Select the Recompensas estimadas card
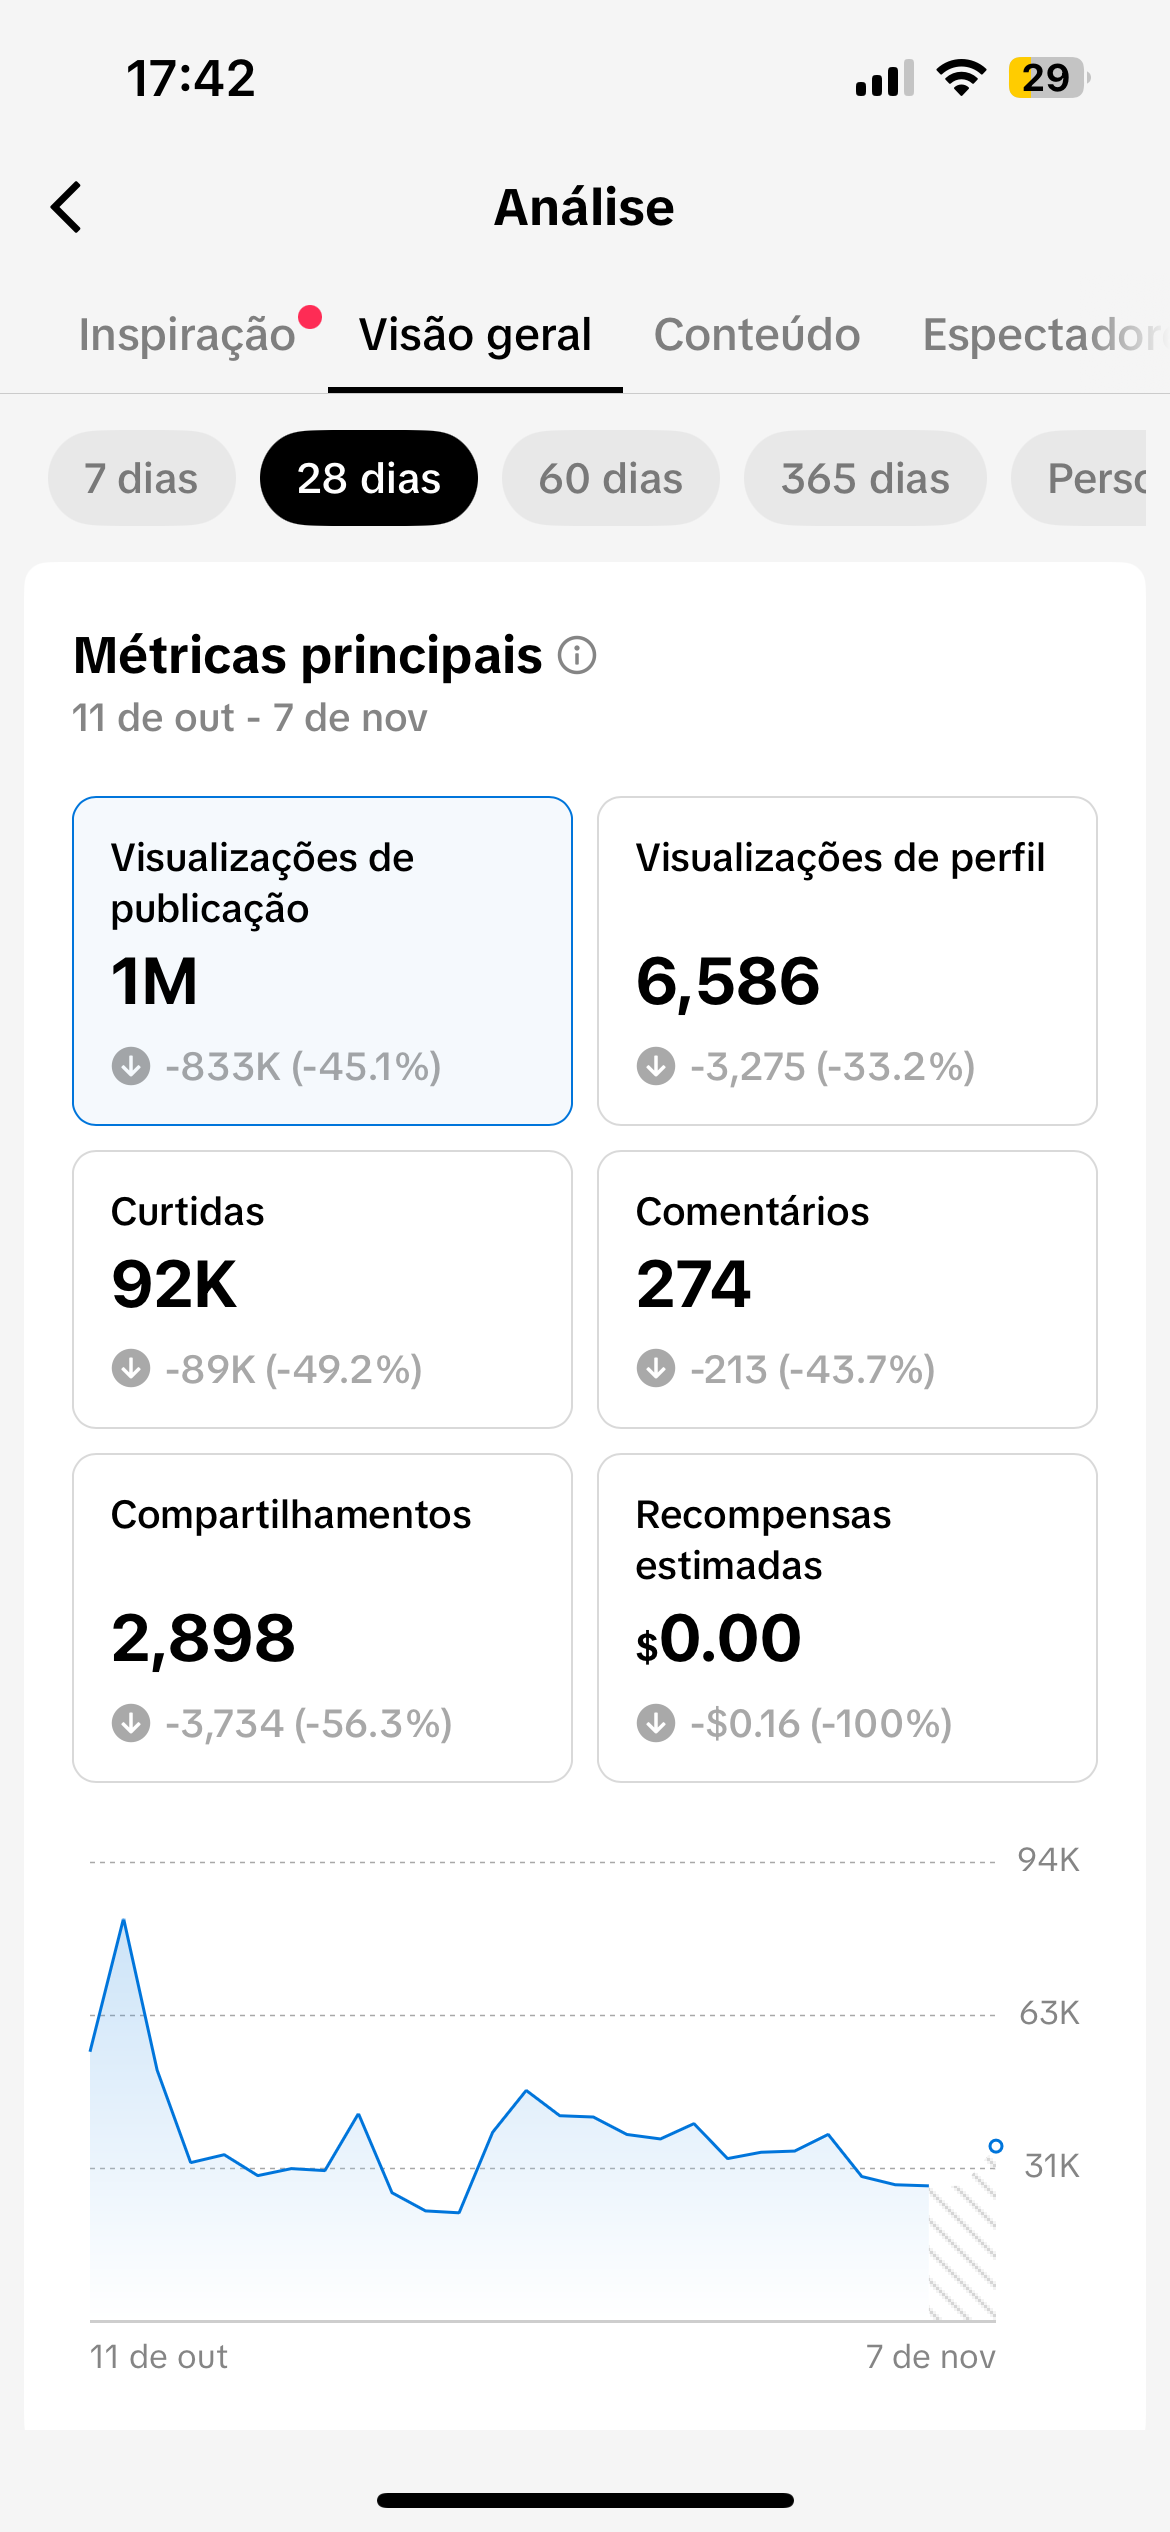 [847, 1617]
